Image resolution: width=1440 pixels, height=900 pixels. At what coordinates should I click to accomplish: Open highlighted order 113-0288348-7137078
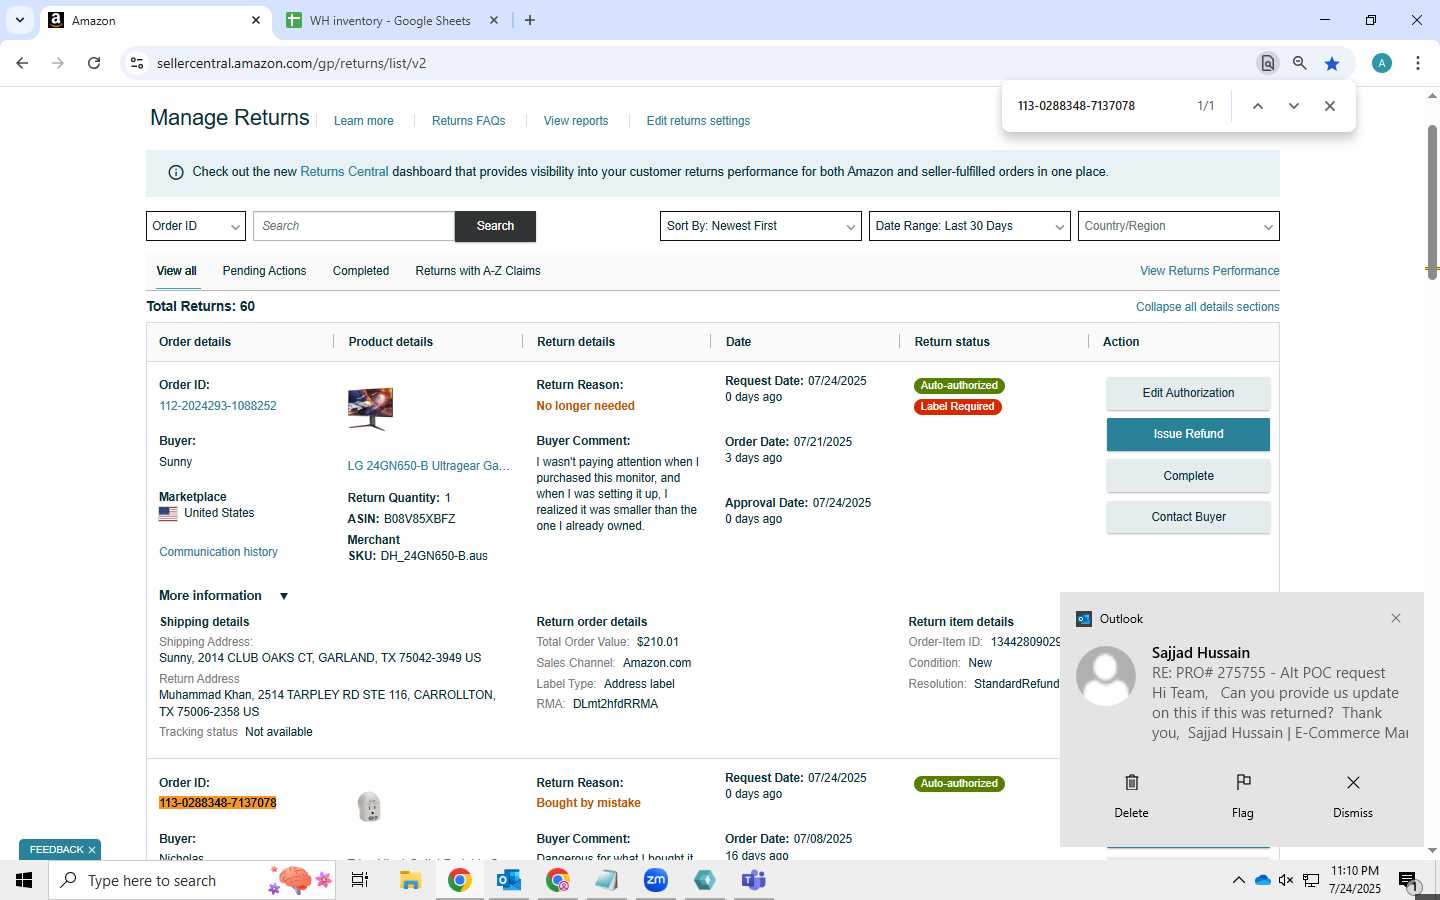[x=218, y=803]
